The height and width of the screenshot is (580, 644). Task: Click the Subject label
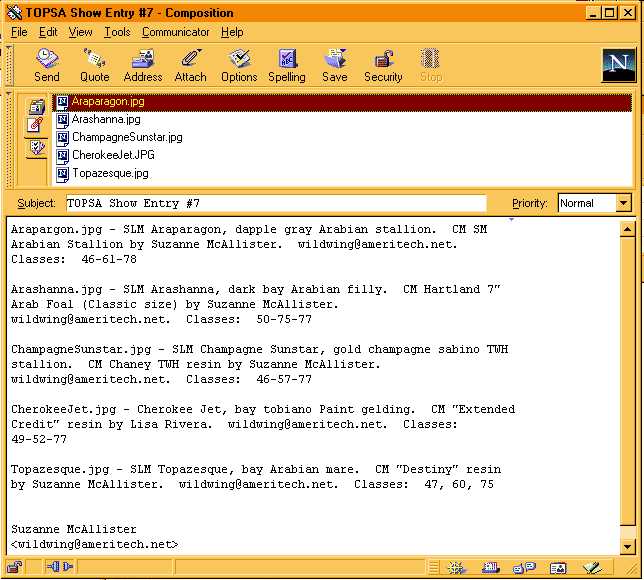point(36,203)
